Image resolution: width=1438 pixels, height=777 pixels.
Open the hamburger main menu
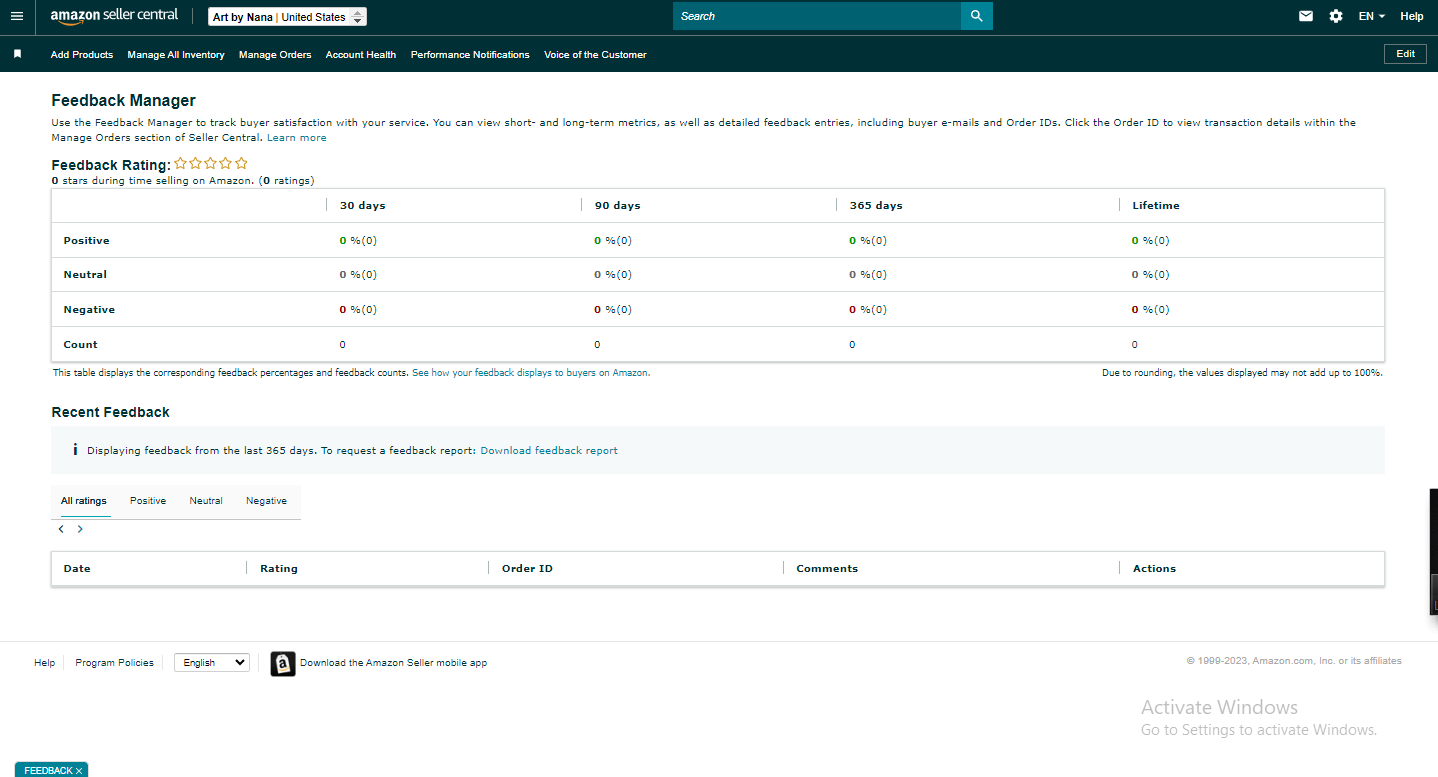[x=16, y=16]
